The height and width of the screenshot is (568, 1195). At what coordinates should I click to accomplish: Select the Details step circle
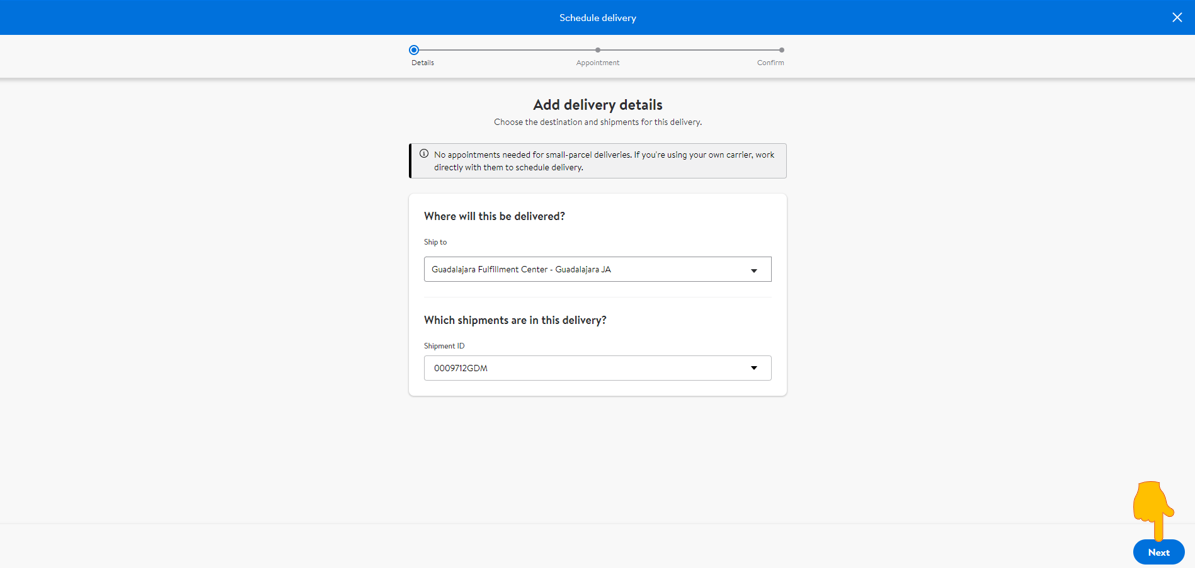click(x=414, y=50)
